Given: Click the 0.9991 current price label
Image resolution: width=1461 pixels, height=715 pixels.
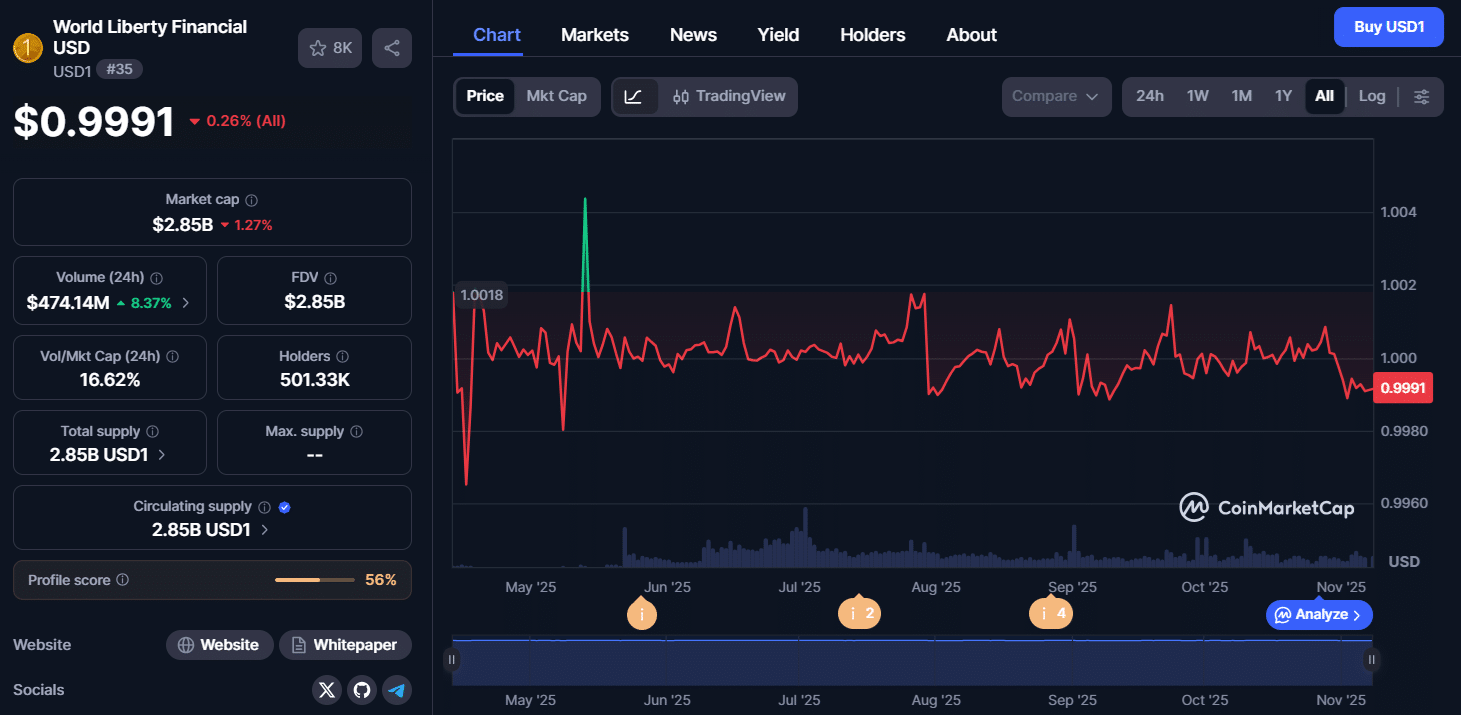Looking at the screenshot, I should pos(1403,388).
